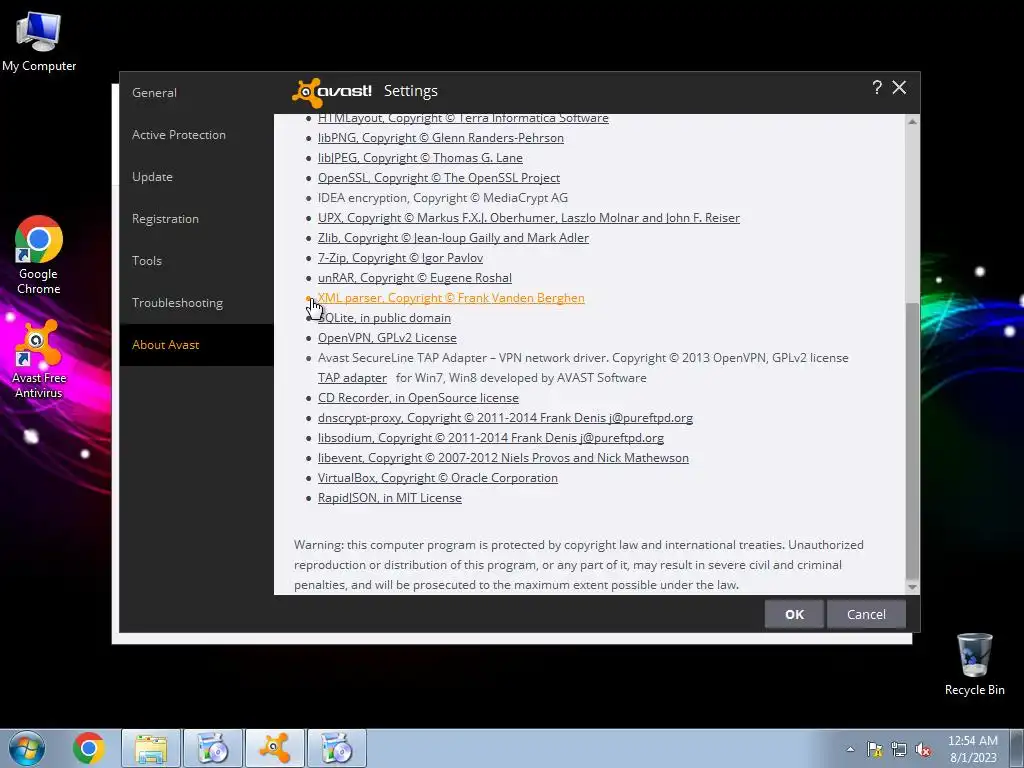Close the Avast Settings window
The width and height of the screenshot is (1024, 768).
click(899, 88)
